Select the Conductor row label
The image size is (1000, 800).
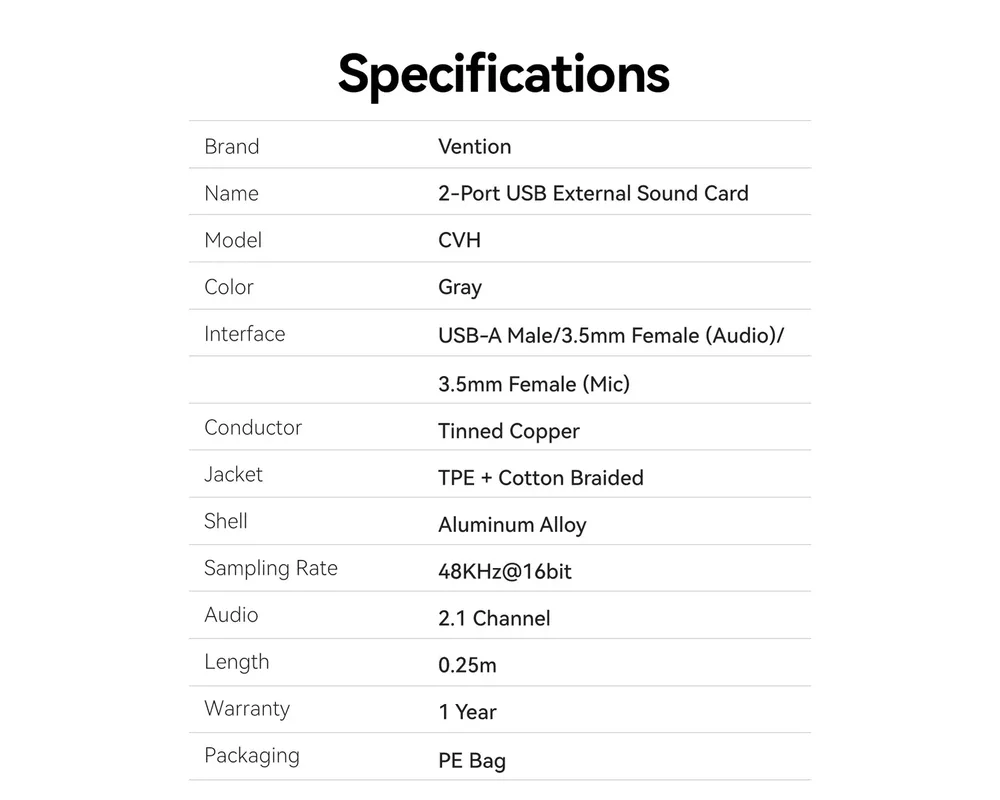point(253,427)
